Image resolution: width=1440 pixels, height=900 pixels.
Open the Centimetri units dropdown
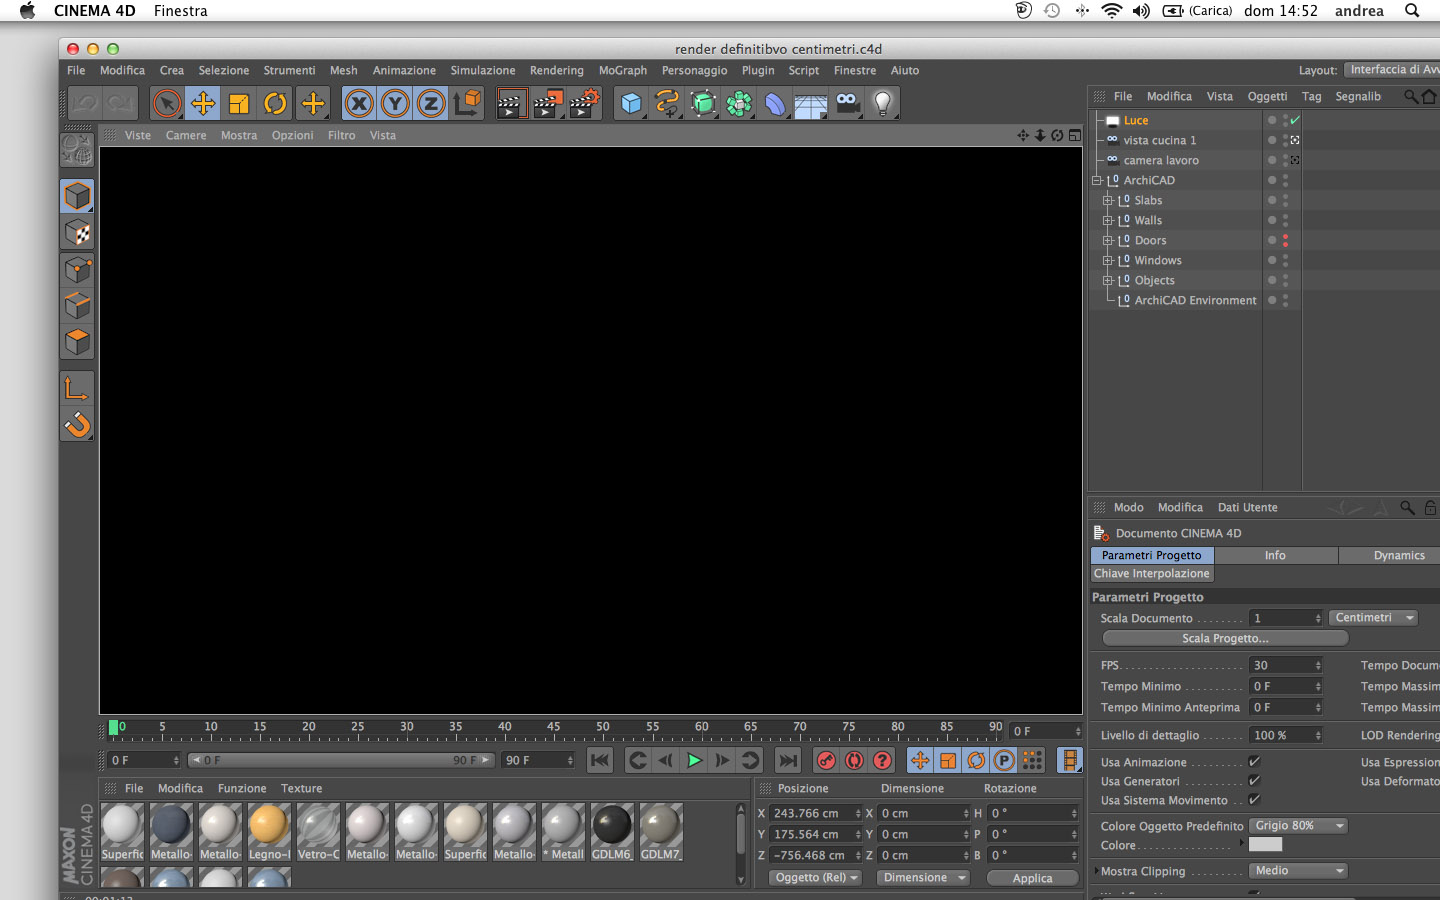pyautogui.click(x=1374, y=618)
